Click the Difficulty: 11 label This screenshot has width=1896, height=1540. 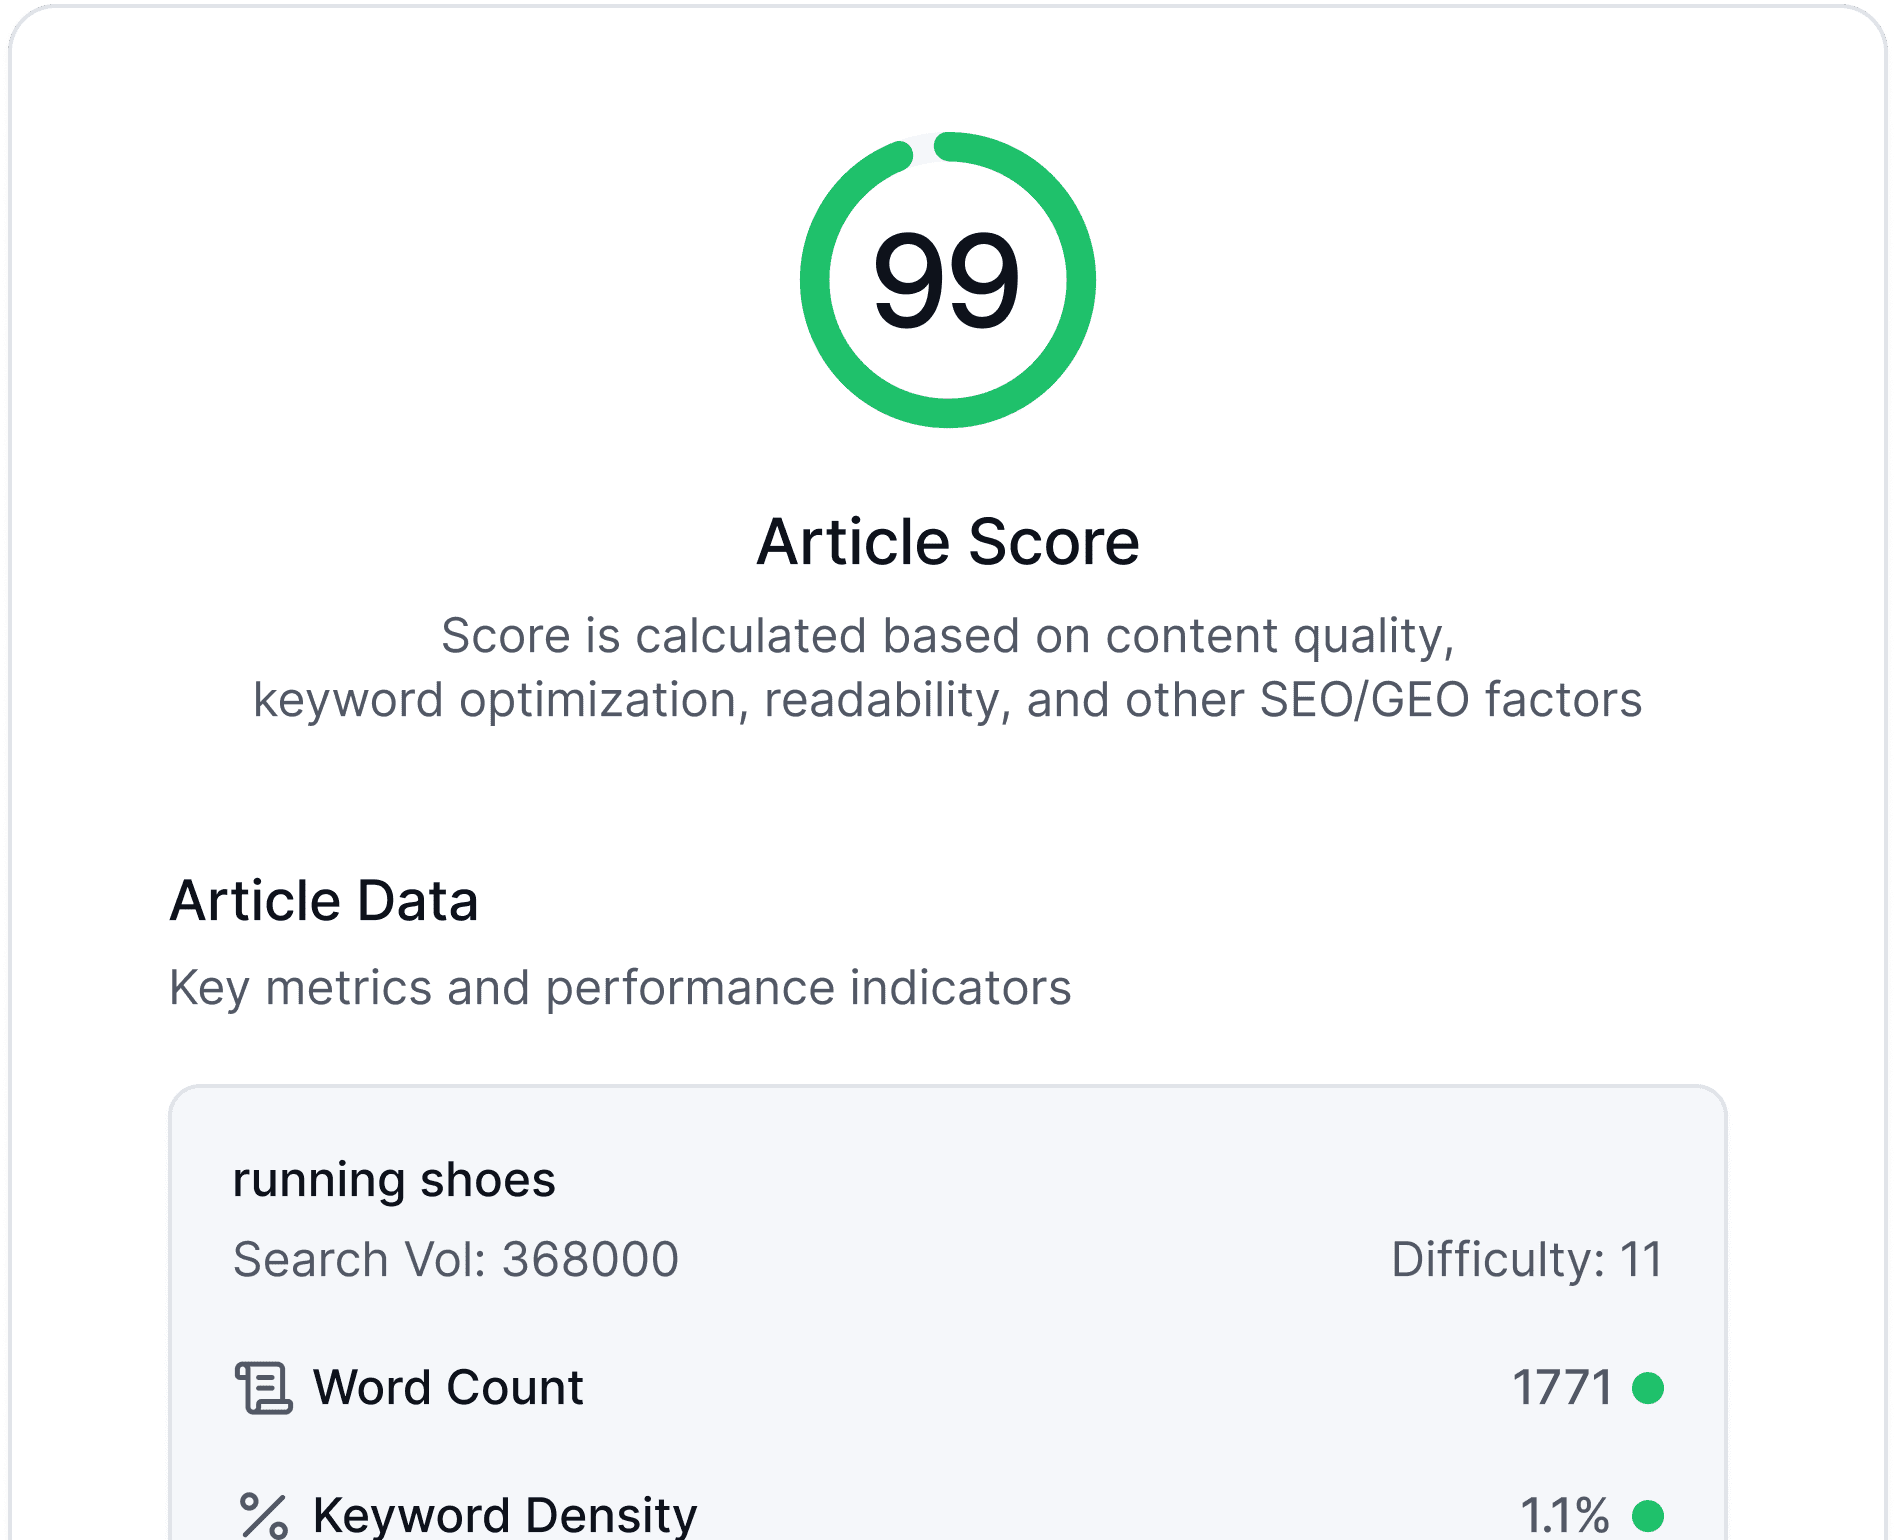1526,1259
